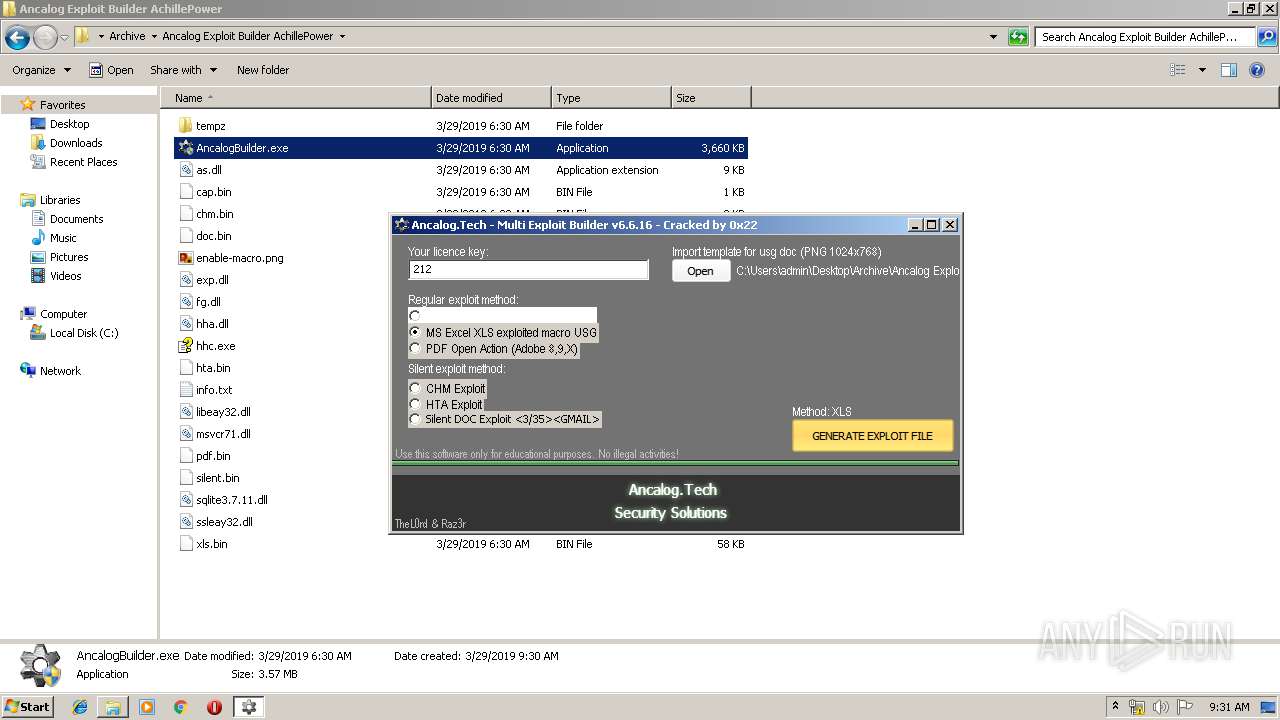The height and width of the screenshot is (720, 1280).
Task: Select the xls.bin file name
Action: [x=212, y=544]
